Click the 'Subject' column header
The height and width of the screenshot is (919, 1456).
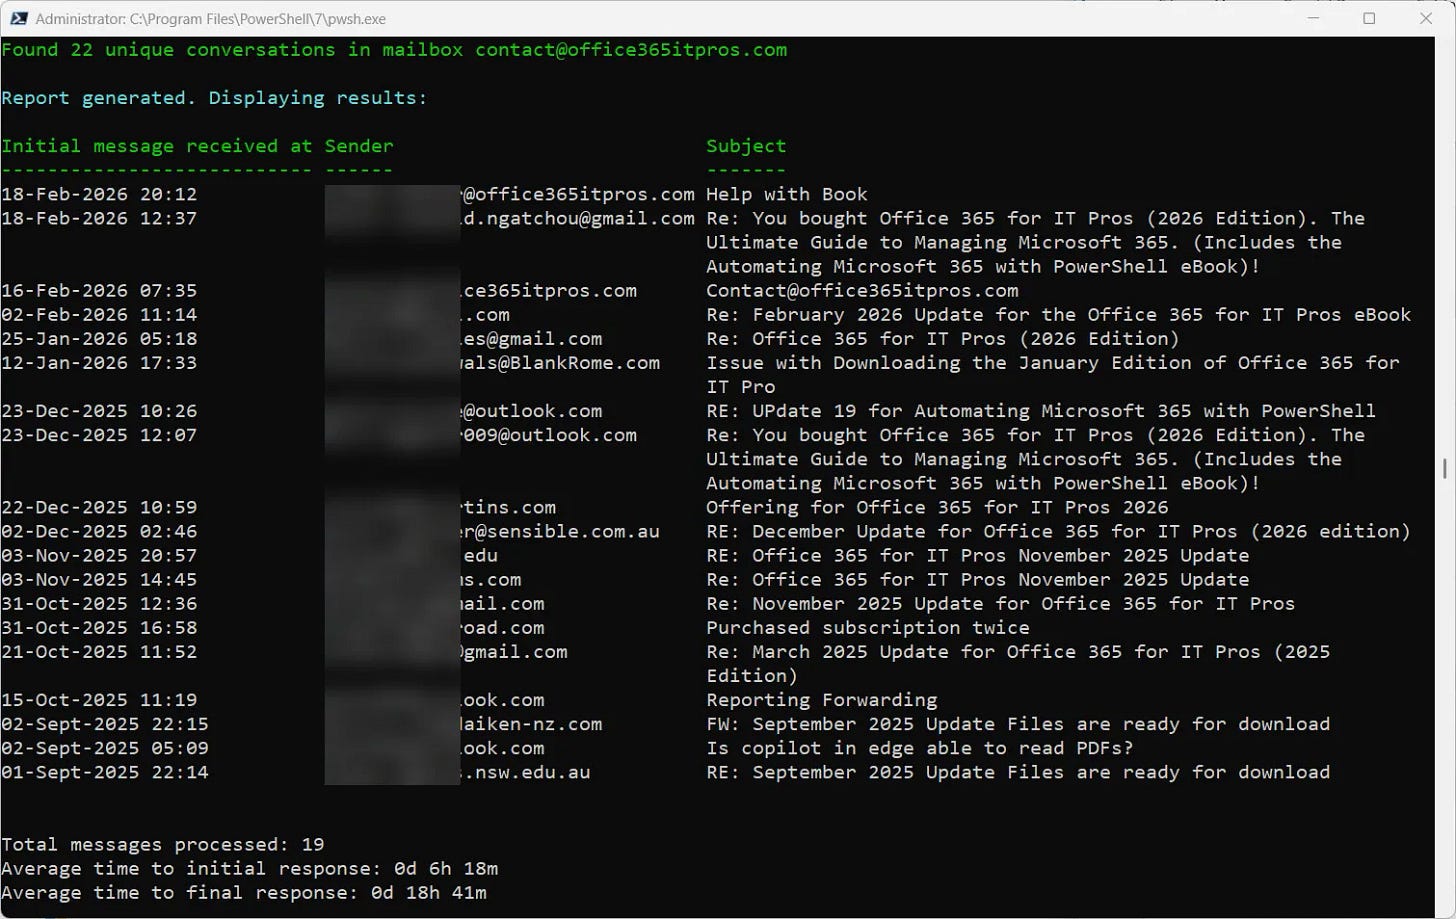(x=746, y=146)
